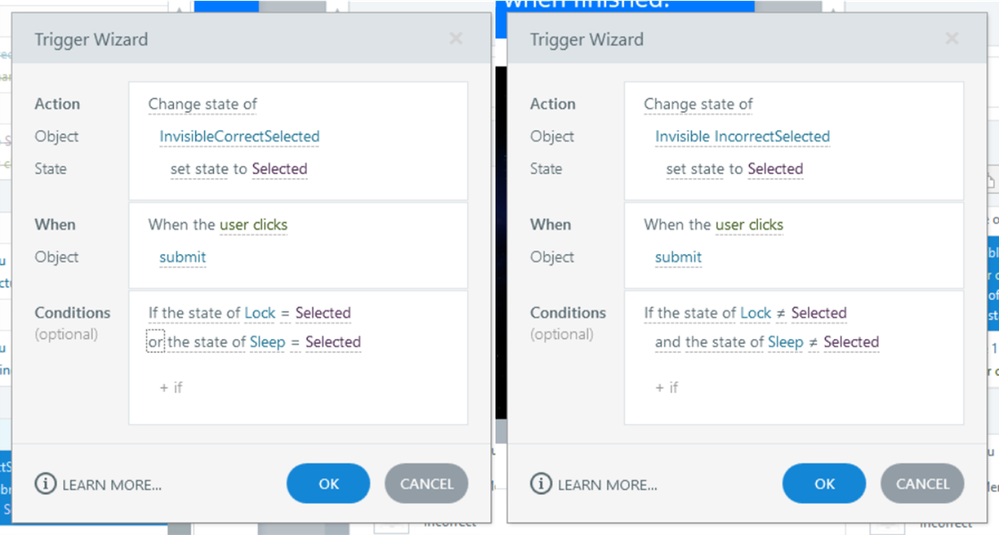The width and height of the screenshot is (999, 535).
Task: Click the info icon in the InvisibleCorrectSelected wizard
Action: coord(45,484)
